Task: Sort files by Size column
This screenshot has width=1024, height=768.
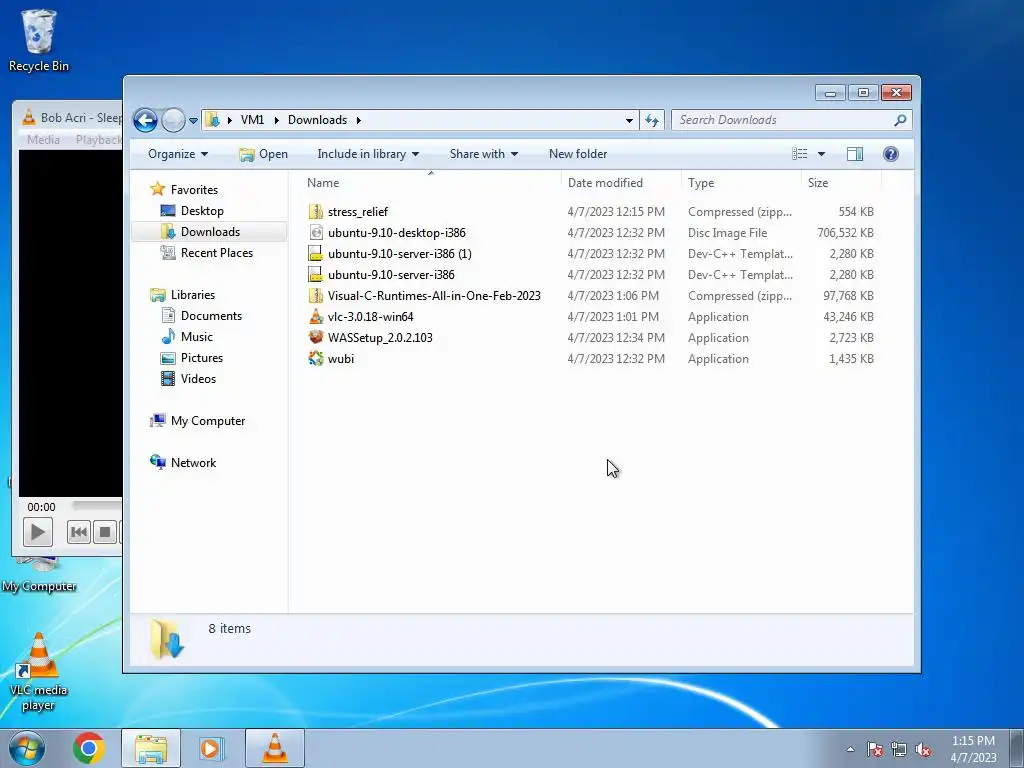Action: point(840,183)
